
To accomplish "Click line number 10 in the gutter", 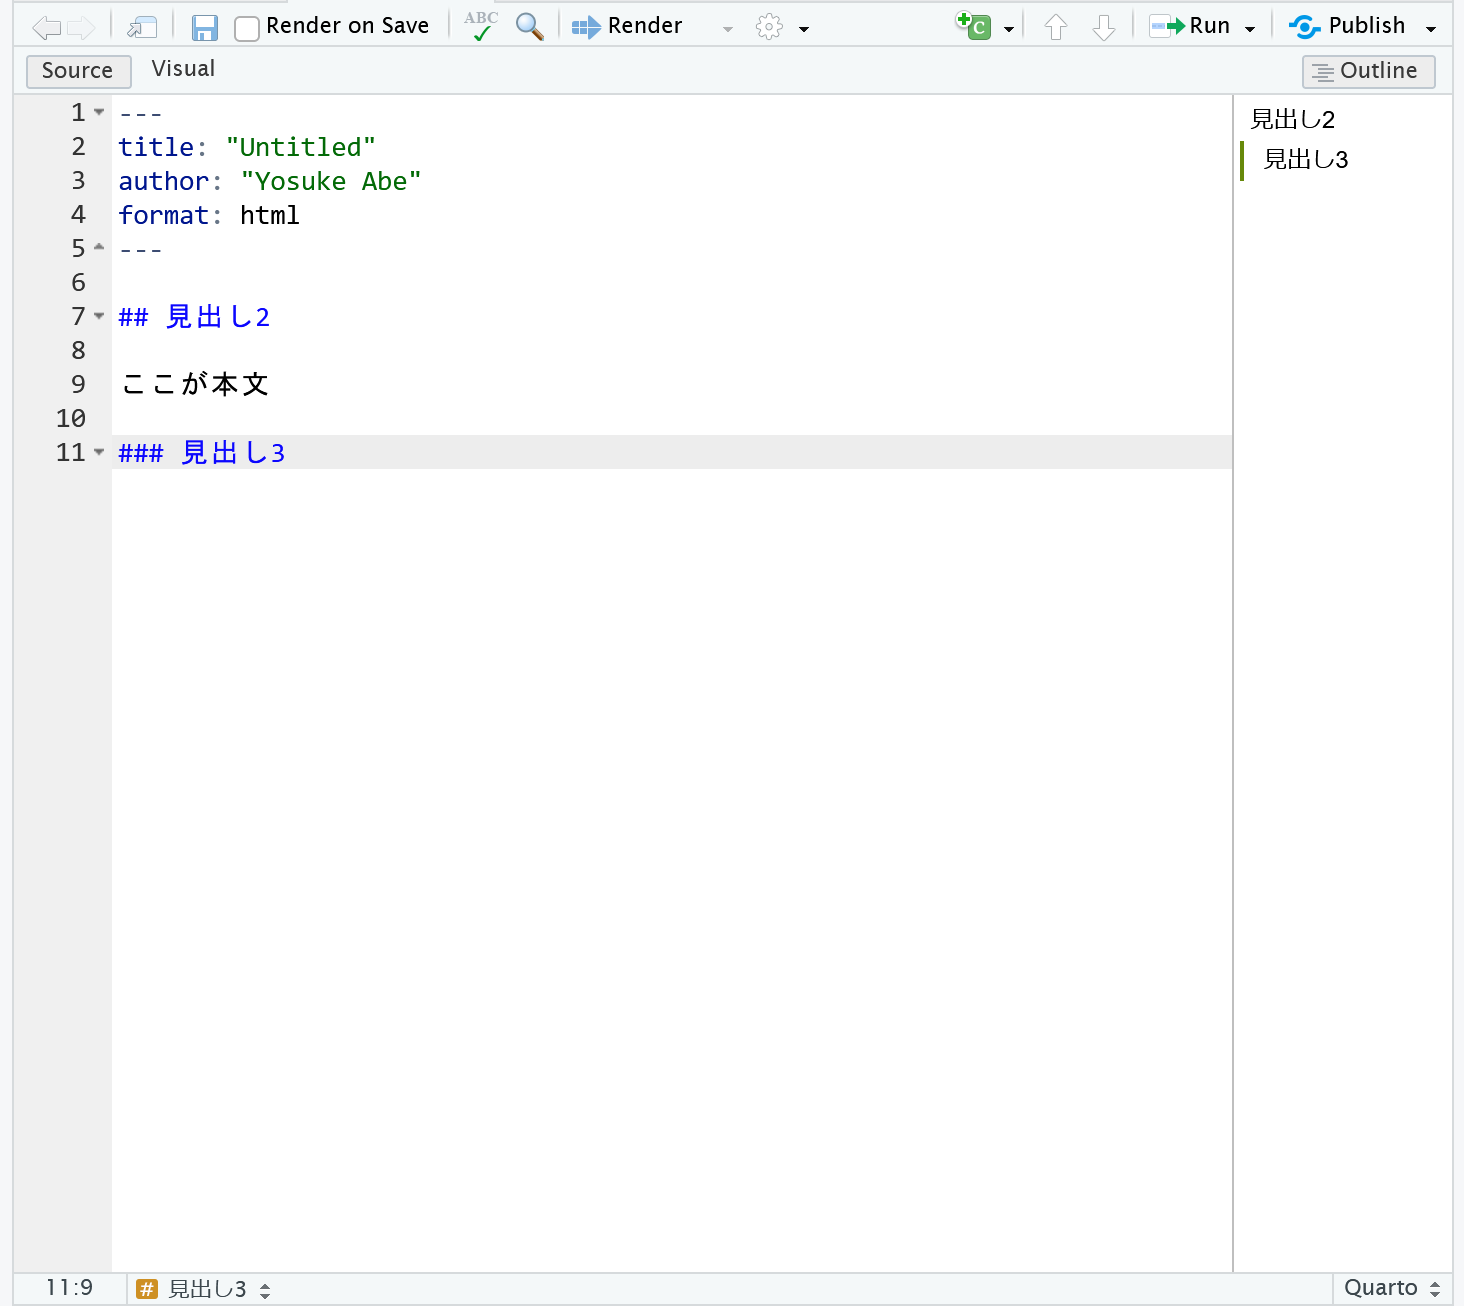I will (x=71, y=419).
